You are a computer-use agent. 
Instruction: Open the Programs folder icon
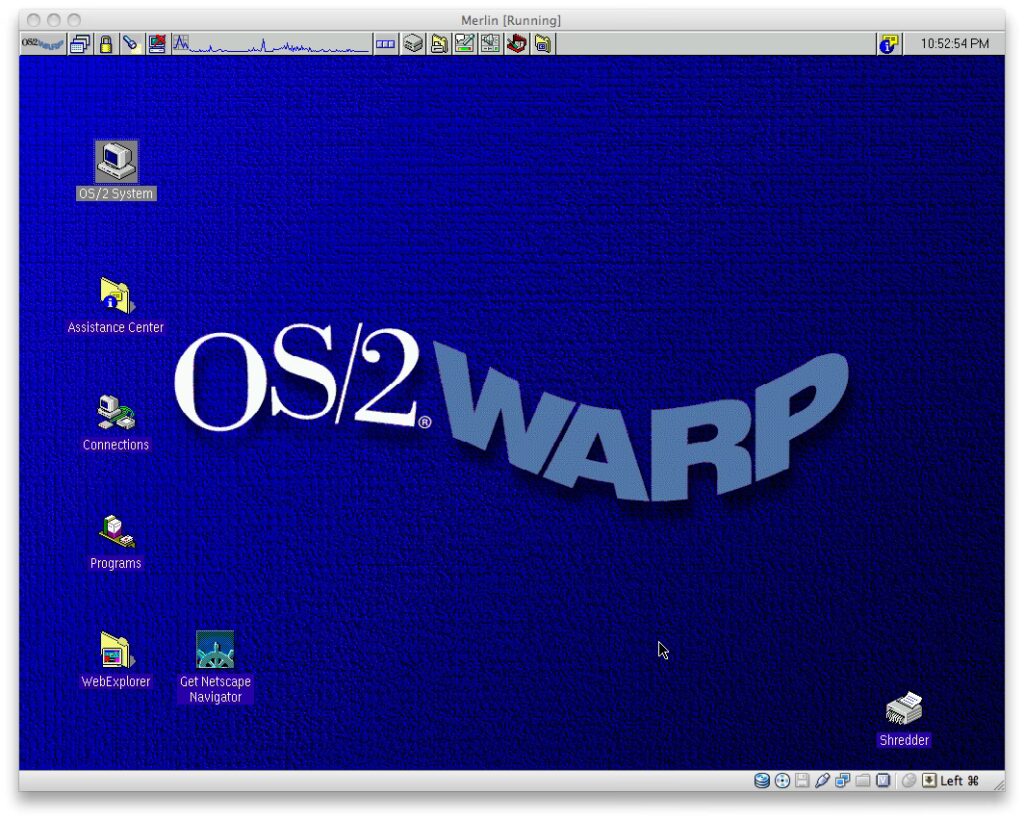point(116,532)
